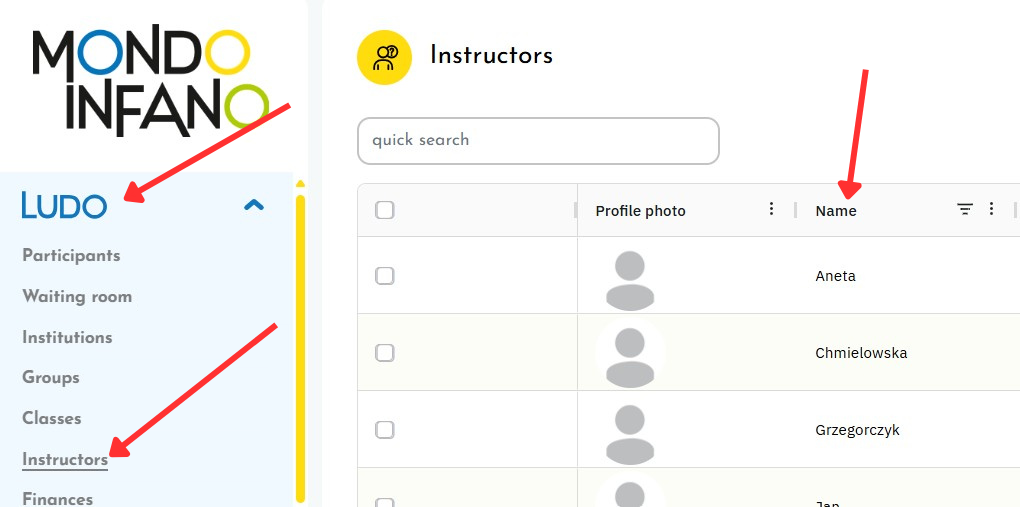Go to Waiting room in sidebar
The image size is (1020, 507).
77,296
